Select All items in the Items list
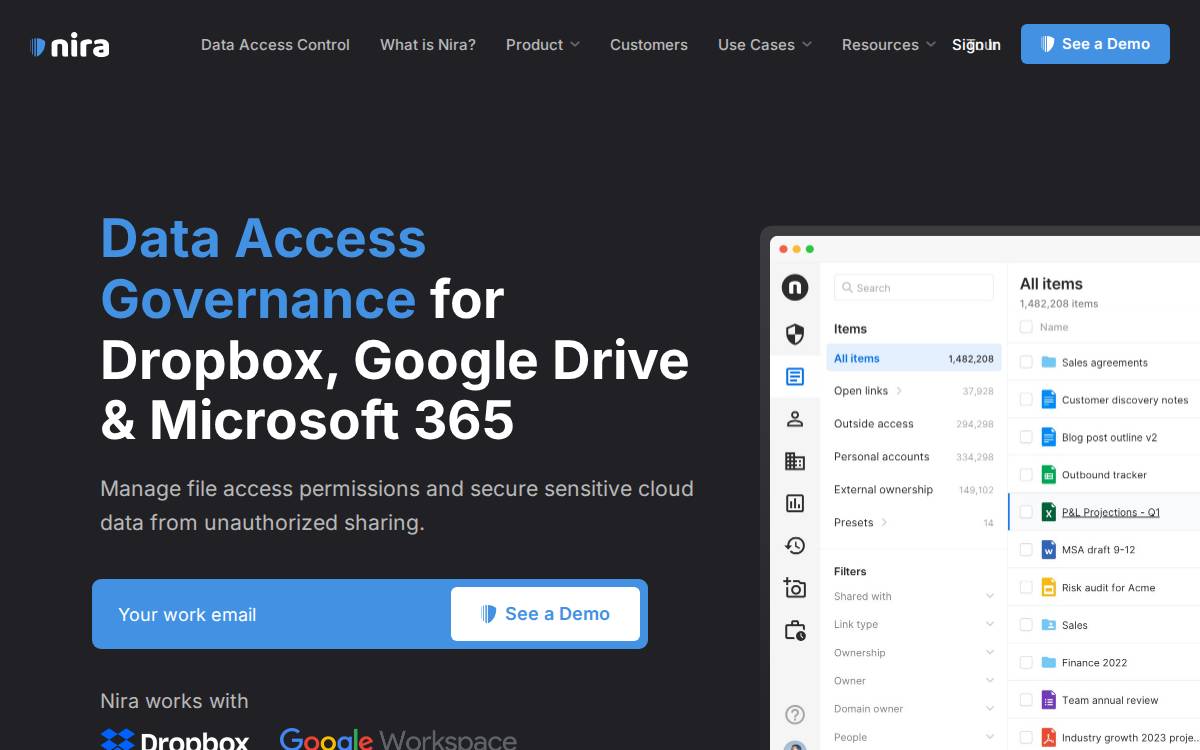 tap(914, 358)
